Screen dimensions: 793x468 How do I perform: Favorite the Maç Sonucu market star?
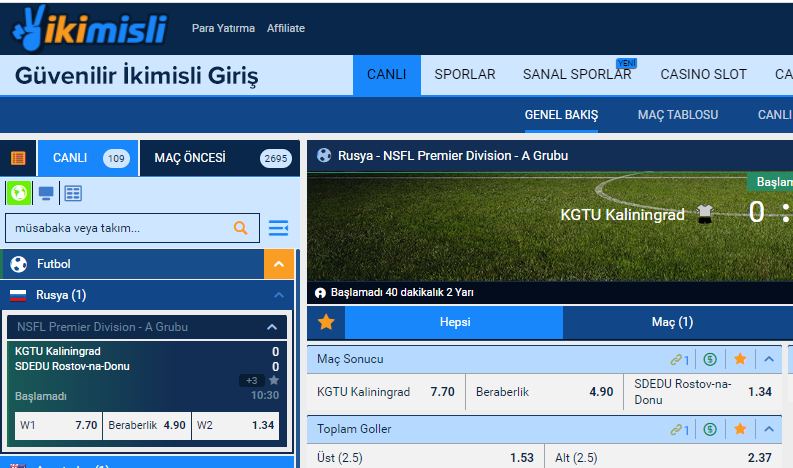pyautogui.click(x=740, y=359)
